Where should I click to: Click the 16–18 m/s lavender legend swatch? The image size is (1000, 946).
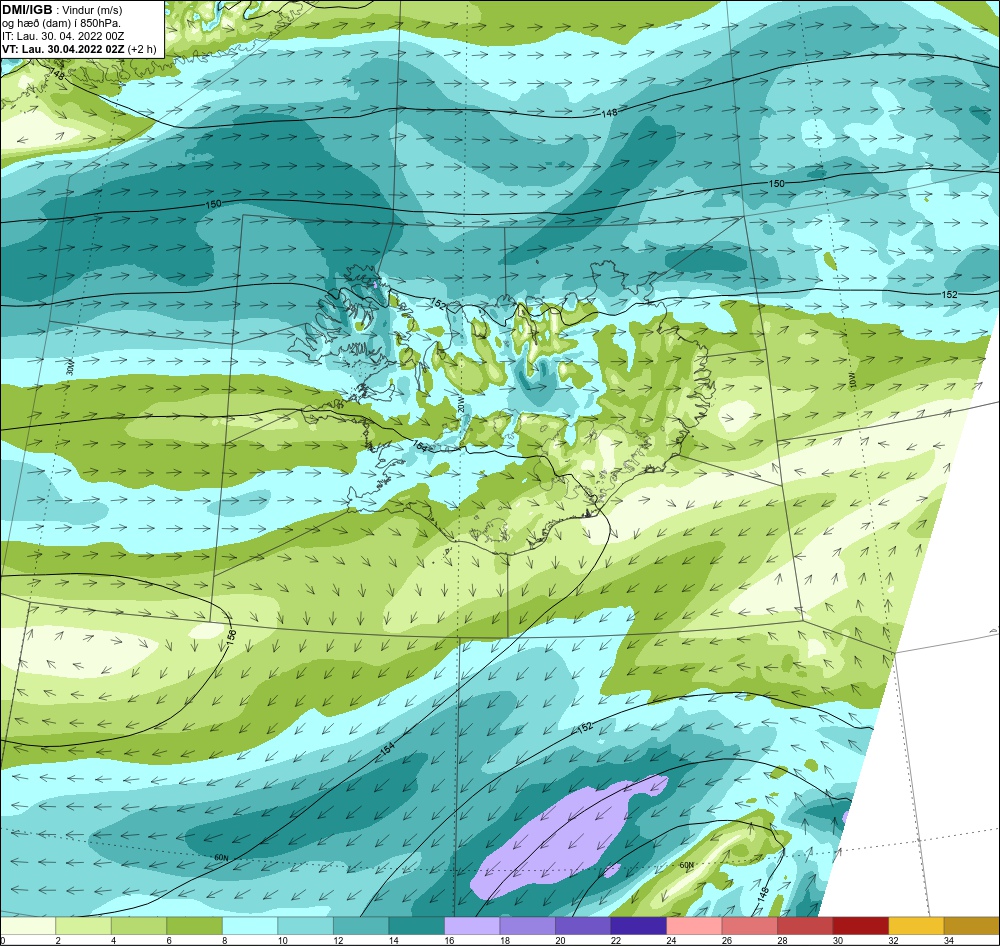(472, 926)
